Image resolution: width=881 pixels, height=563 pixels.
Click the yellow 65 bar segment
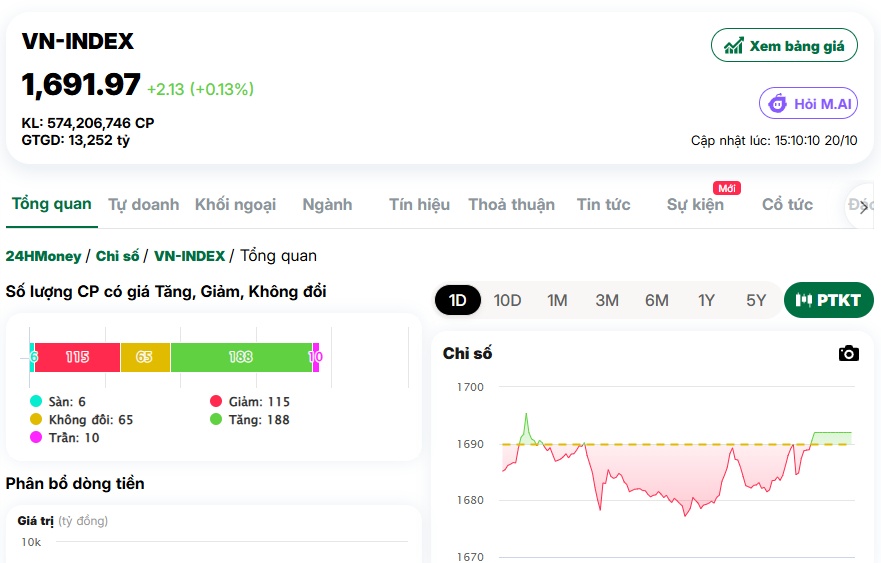145,357
